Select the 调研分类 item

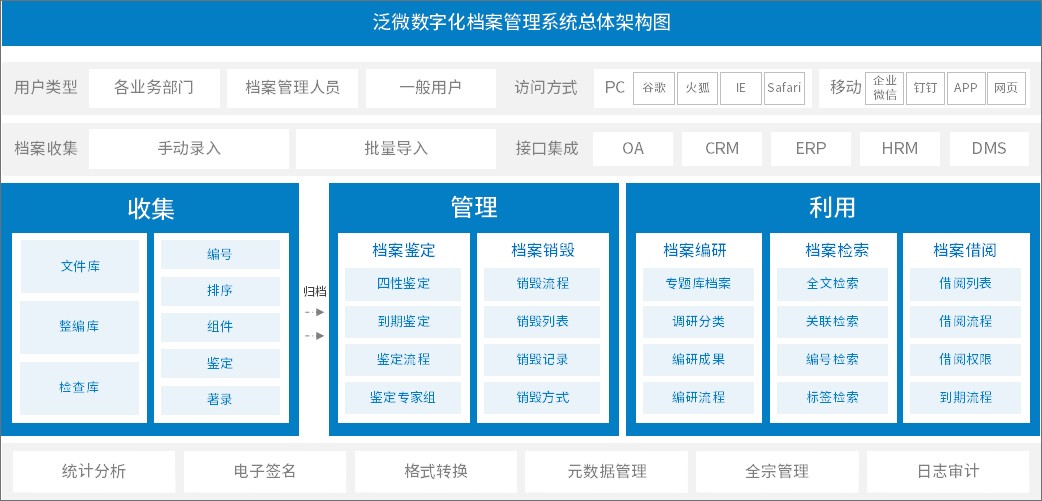698,322
